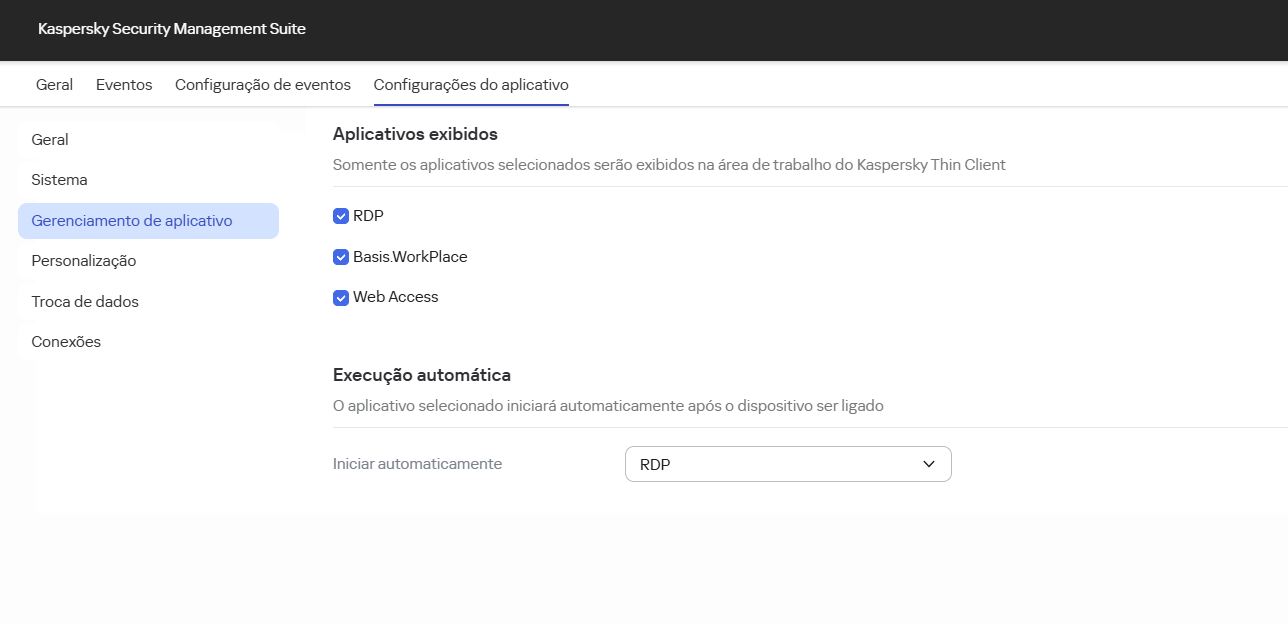
Task: Select the Configurações do aplicativo tab
Action: (470, 85)
